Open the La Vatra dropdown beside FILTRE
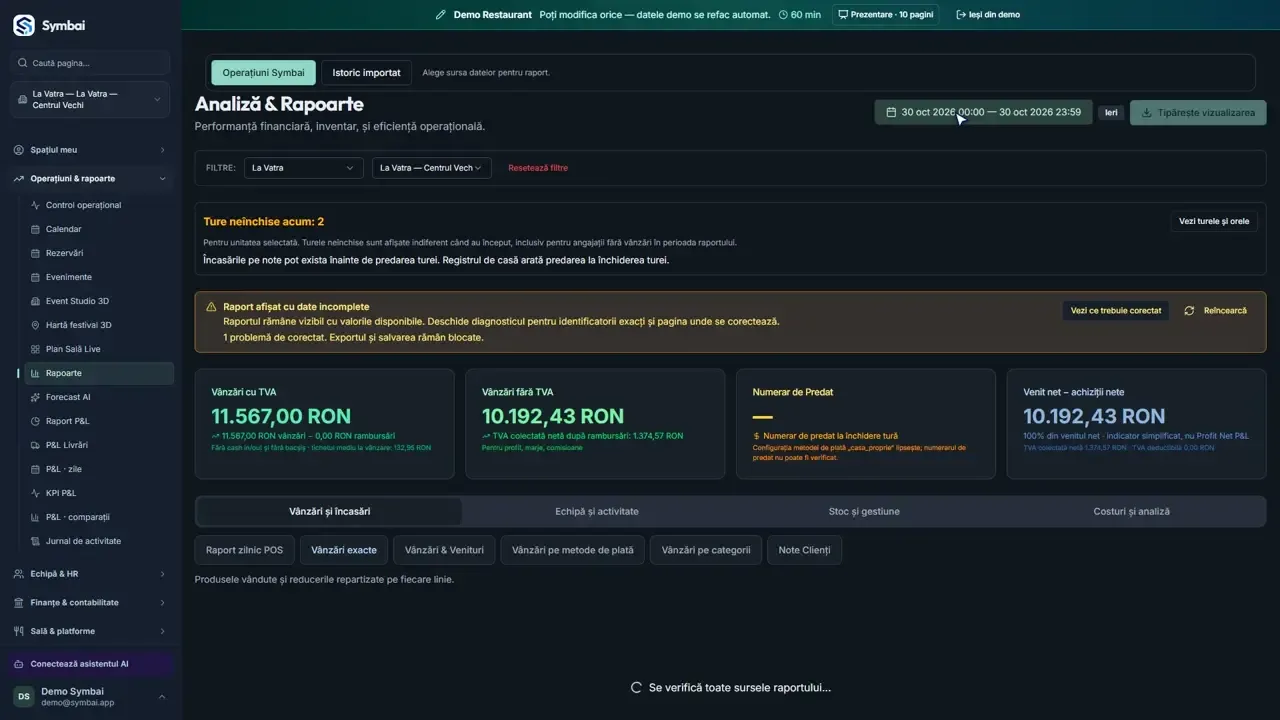Screen dimensions: 1280x720 [x=303, y=168]
